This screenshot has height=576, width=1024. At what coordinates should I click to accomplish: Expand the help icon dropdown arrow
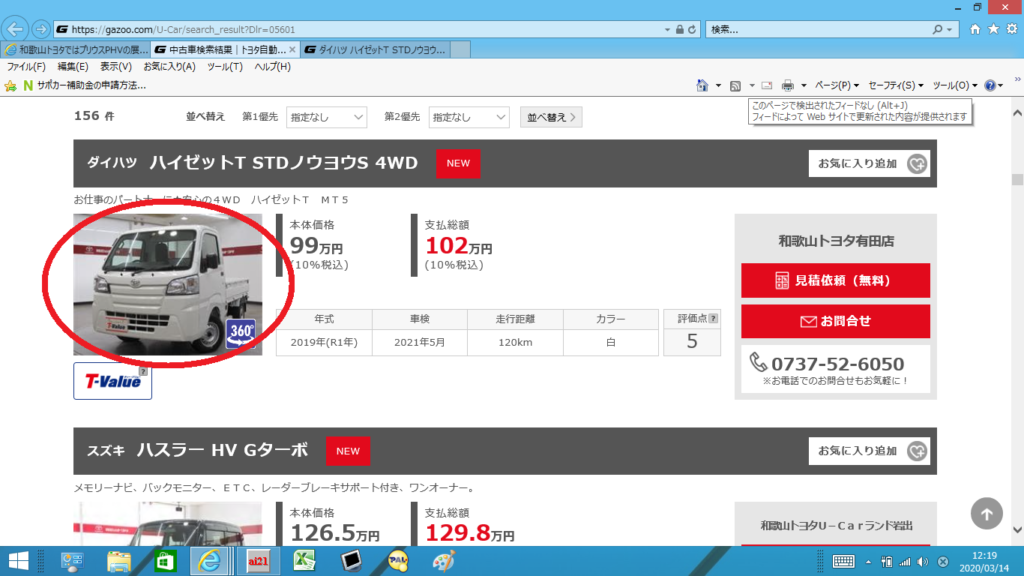click(x=1000, y=86)
